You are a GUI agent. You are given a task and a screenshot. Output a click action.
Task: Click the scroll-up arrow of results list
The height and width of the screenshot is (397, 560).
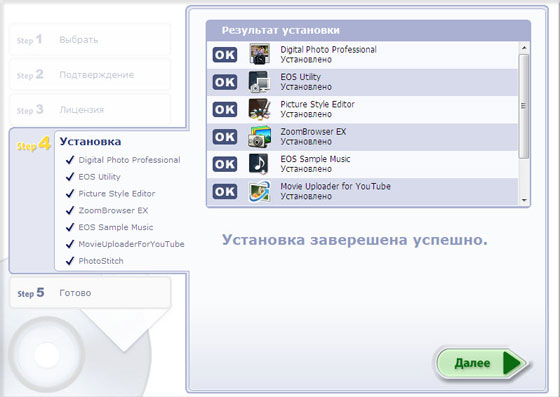coord(524,47)
